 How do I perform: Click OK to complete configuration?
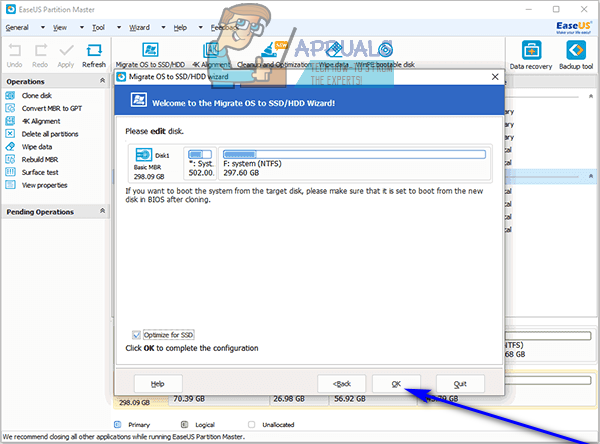pos(396,384)
